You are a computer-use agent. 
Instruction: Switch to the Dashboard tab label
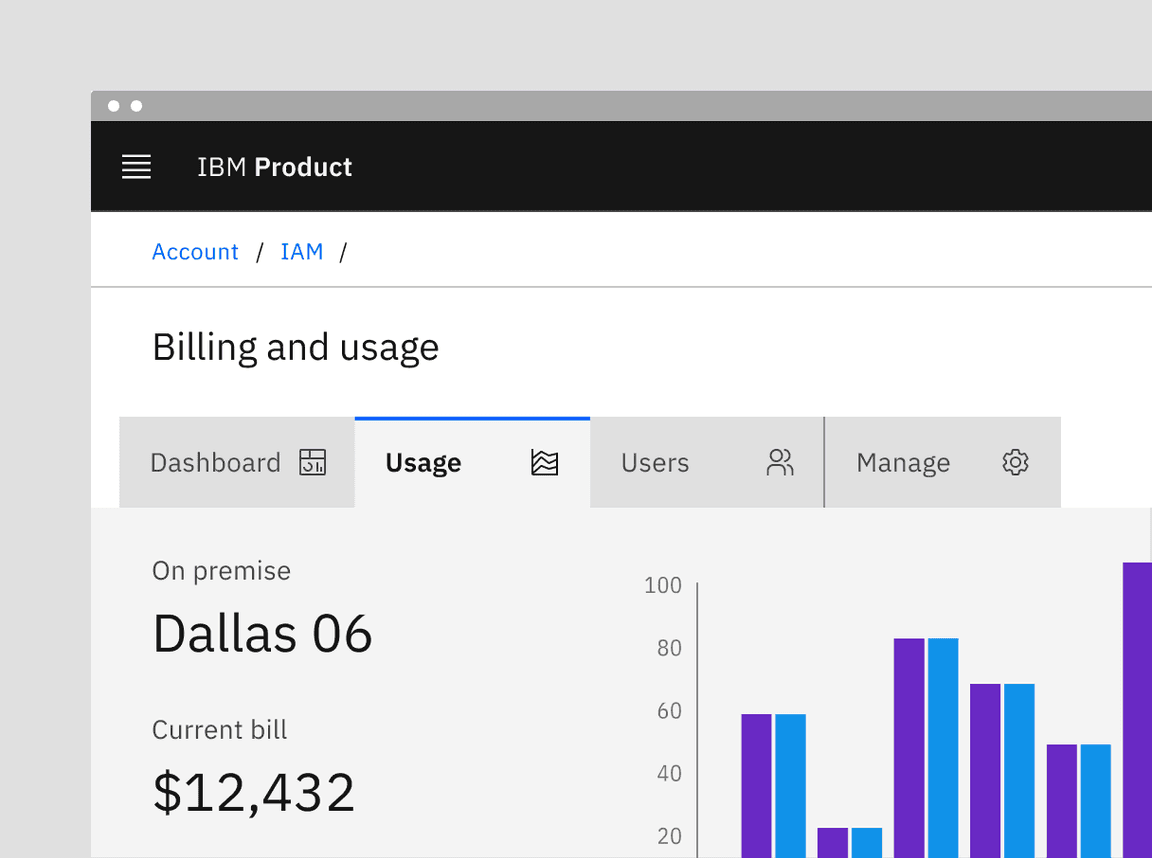point(215,463)
